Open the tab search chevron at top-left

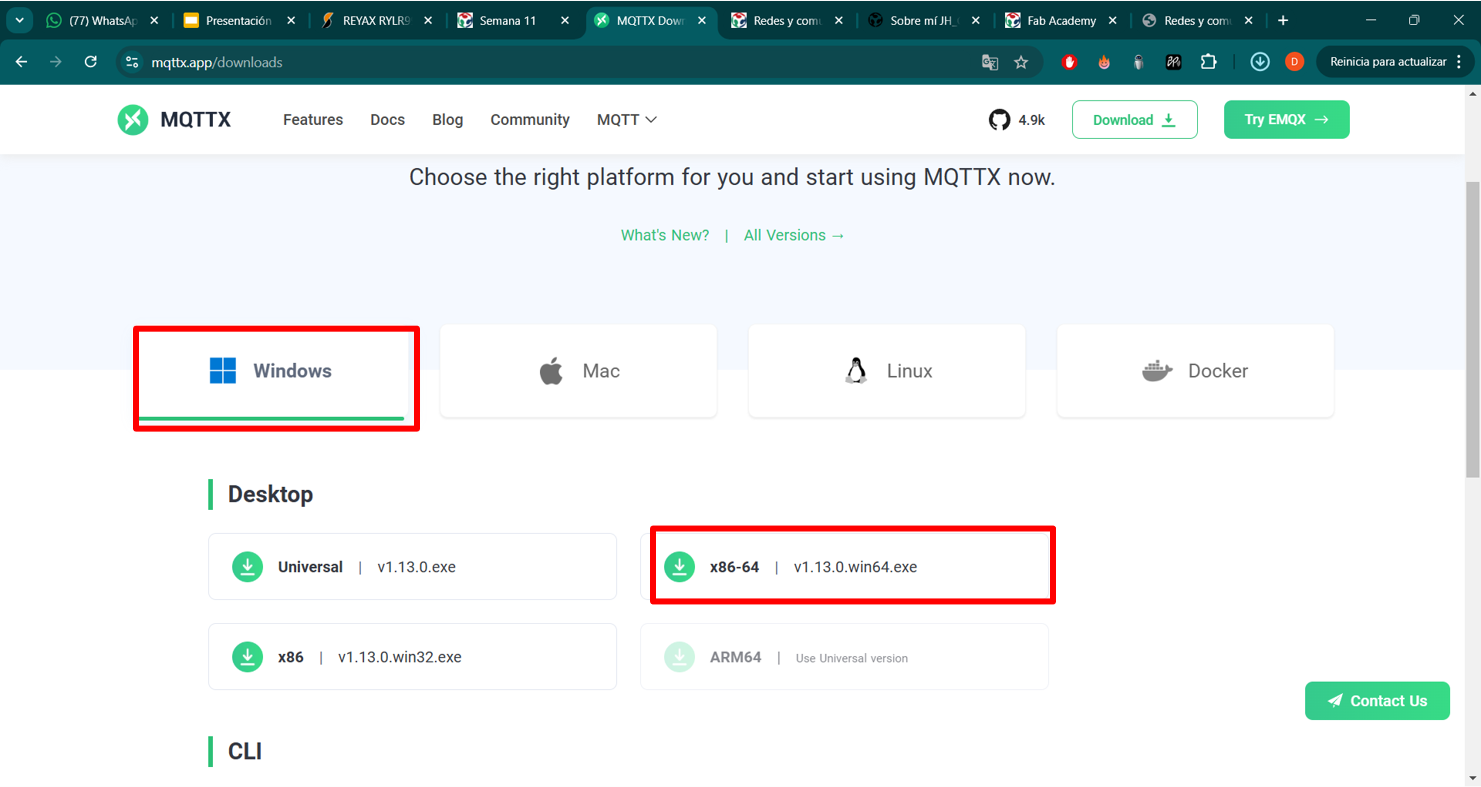point(19,20)
